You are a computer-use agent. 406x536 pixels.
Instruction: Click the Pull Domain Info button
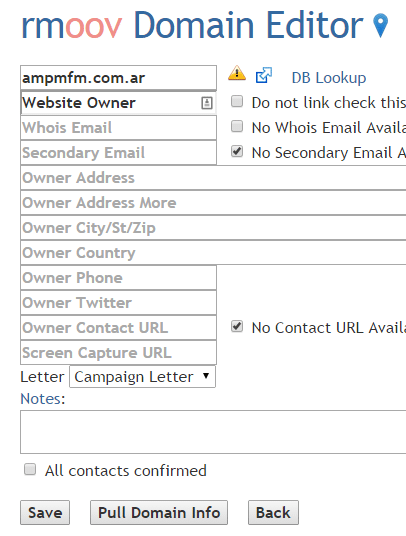tap(159, 512)
